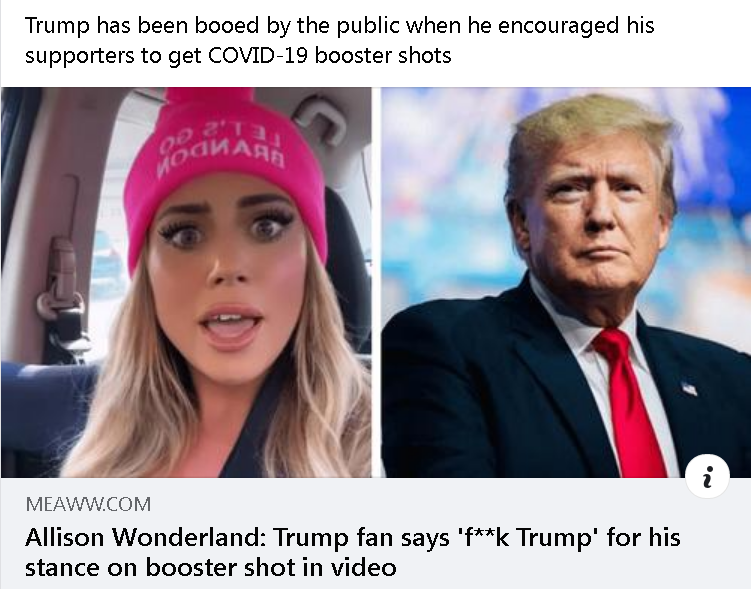751x589 pixels.
Task: Click the red tie in right photo
Action: pos(630,402)
